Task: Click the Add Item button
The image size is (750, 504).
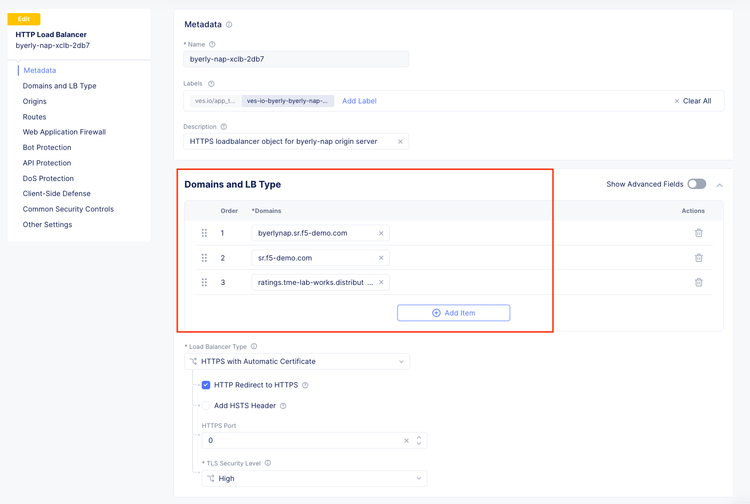Action: (453, 313)
